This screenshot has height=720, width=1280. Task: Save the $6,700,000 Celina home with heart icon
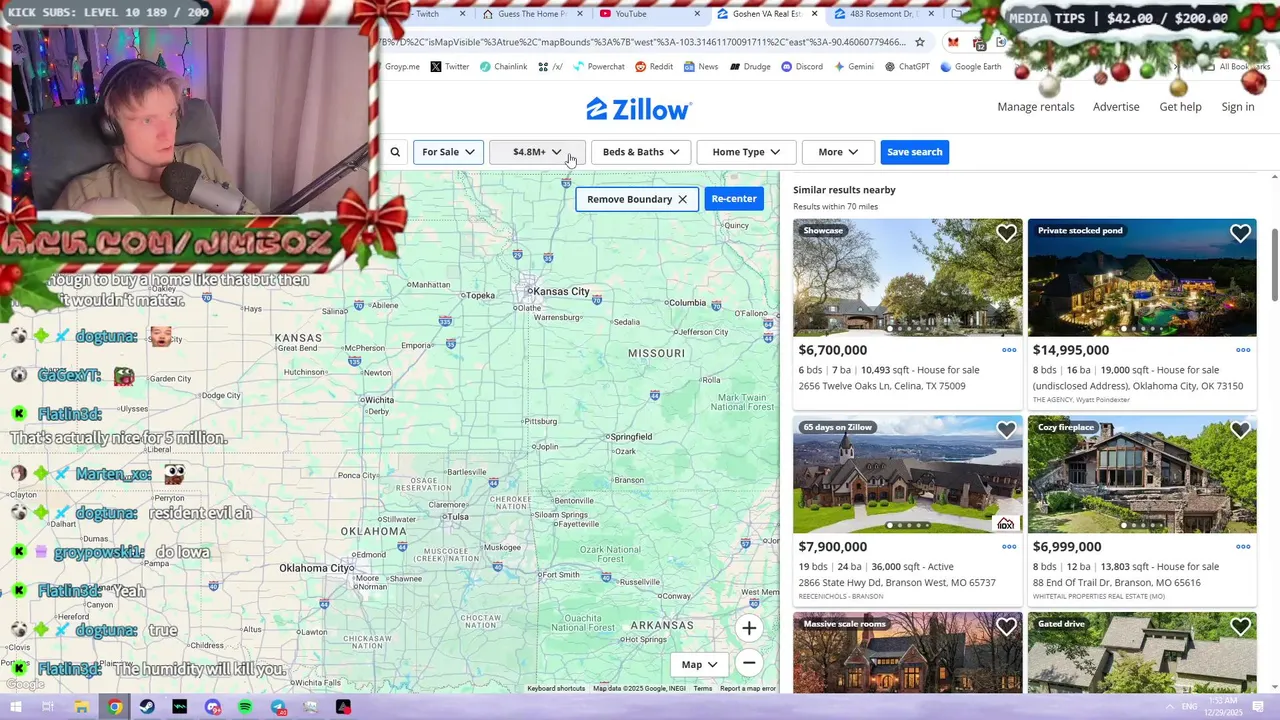click(1006, 233)
